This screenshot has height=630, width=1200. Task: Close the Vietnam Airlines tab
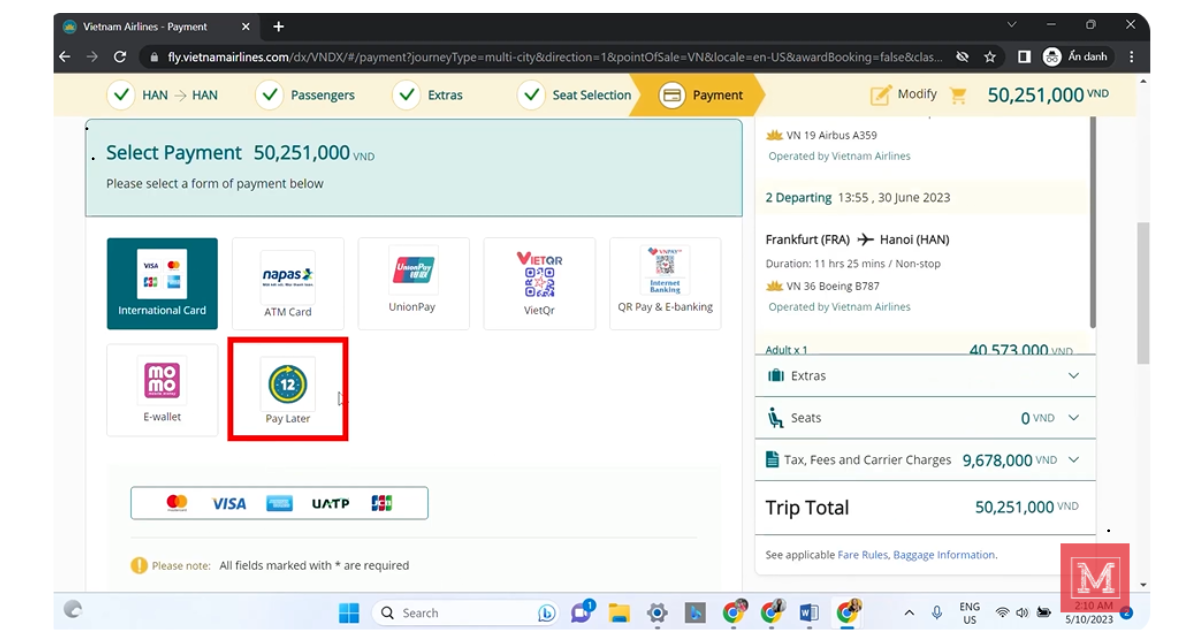tap(244, 26)
